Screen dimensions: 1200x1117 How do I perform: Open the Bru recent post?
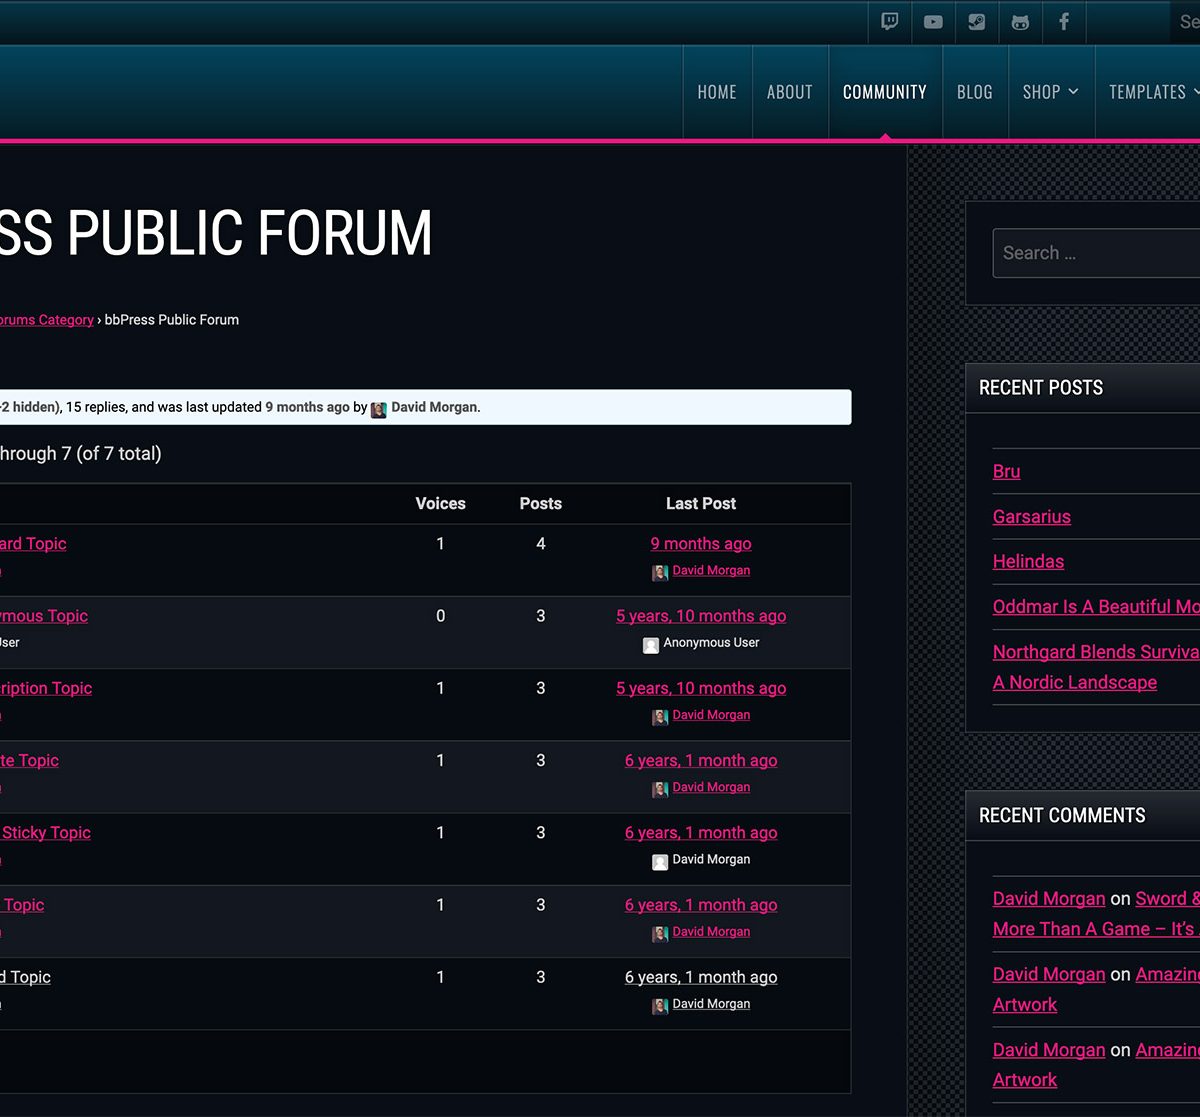(1006, 471)
